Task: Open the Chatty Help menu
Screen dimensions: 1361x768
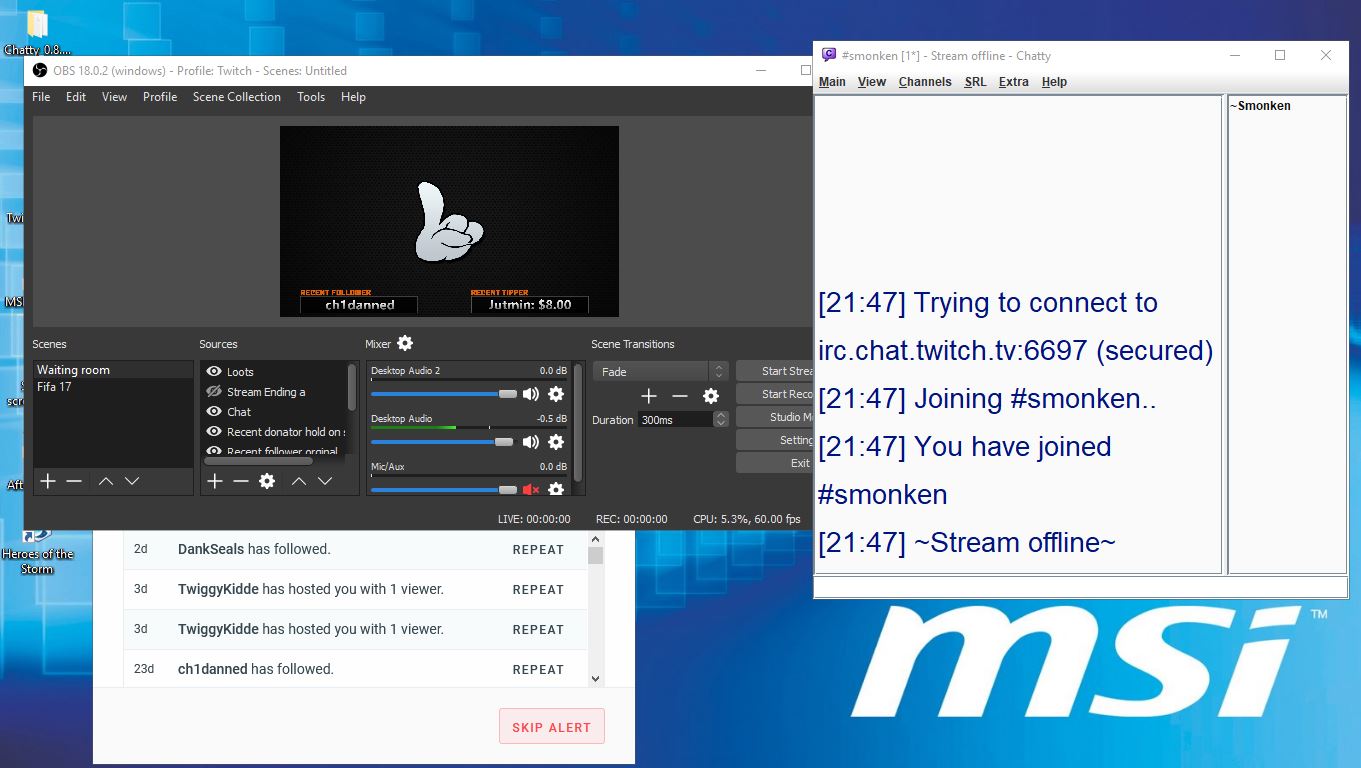Action: [1054, 82]
